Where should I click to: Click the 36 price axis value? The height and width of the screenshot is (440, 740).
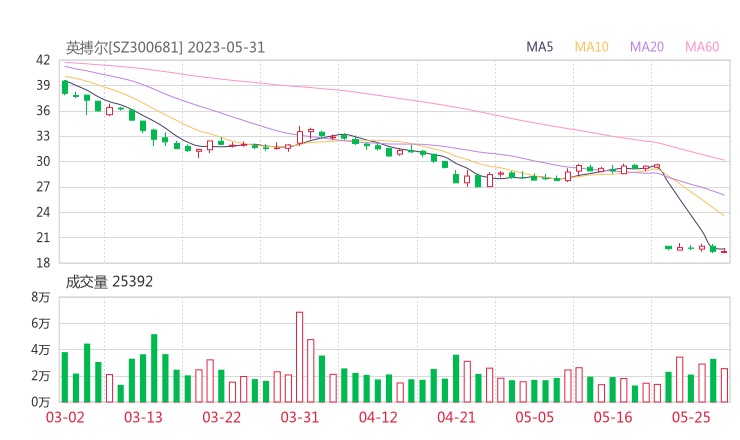[x=43, y=111]
